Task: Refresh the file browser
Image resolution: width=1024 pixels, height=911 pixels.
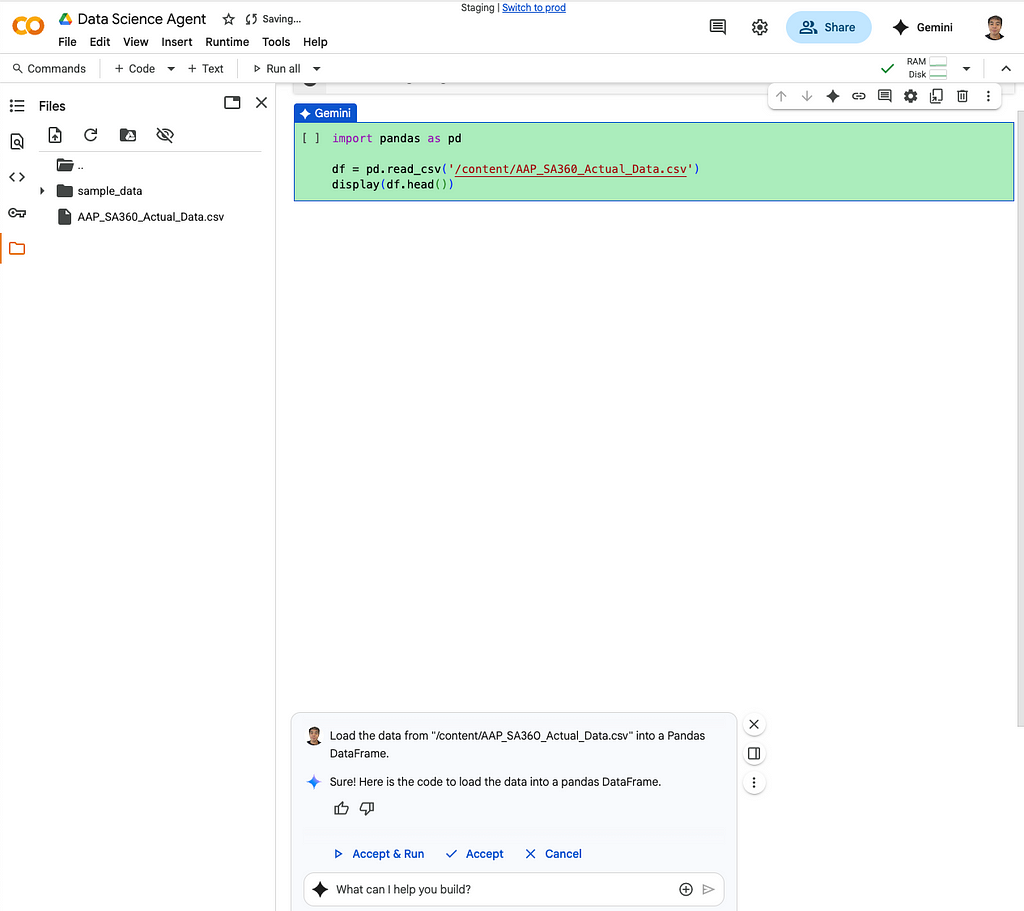Action: point(91,135)
